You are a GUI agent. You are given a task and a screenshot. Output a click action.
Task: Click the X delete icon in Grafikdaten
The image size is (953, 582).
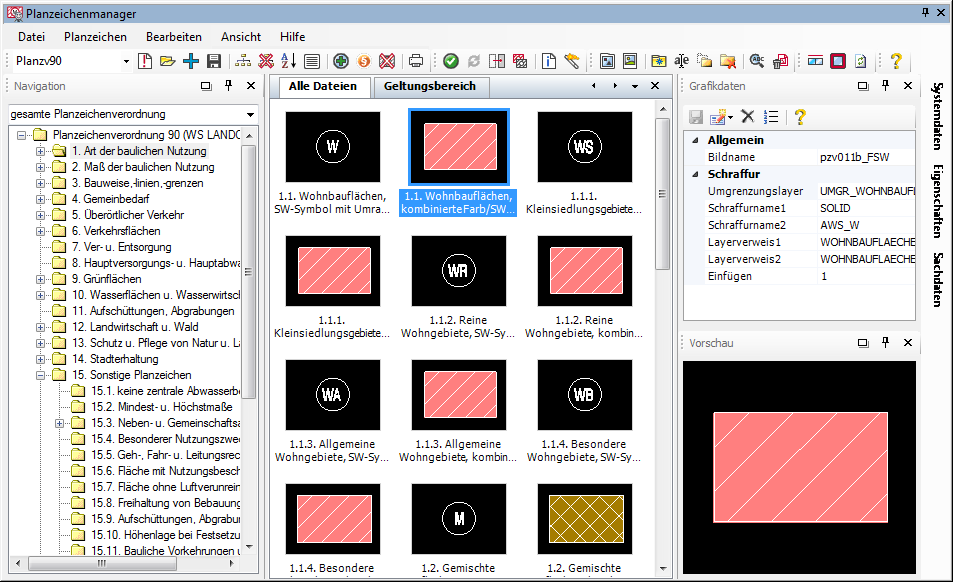pyautogui.click(x=747, y=117)
